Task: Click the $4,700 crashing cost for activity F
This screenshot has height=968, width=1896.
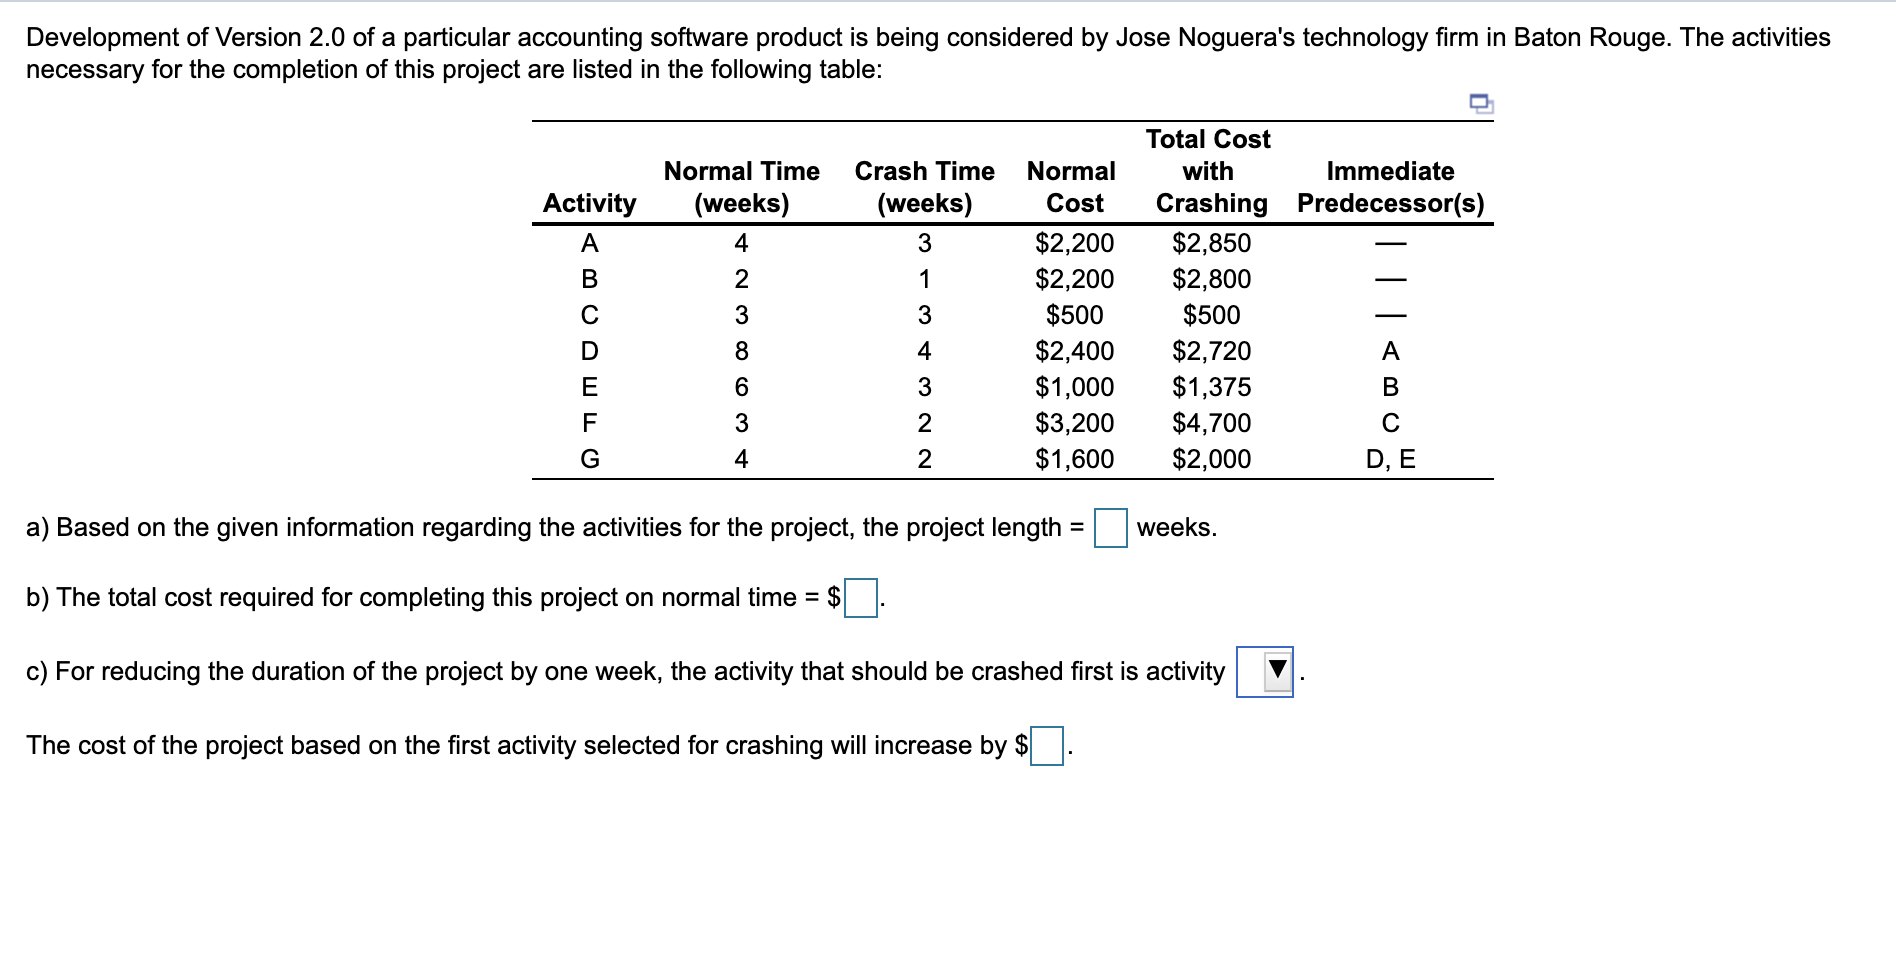Action: coord(1209,423)
